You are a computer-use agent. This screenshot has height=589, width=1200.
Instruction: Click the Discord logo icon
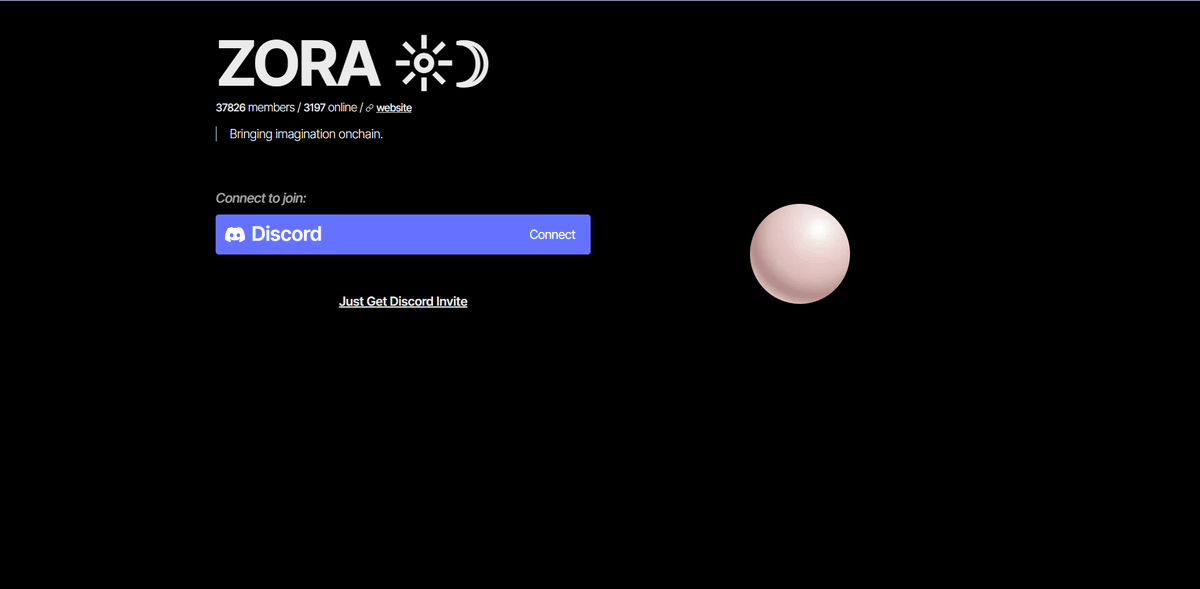[x=235, y=235]
